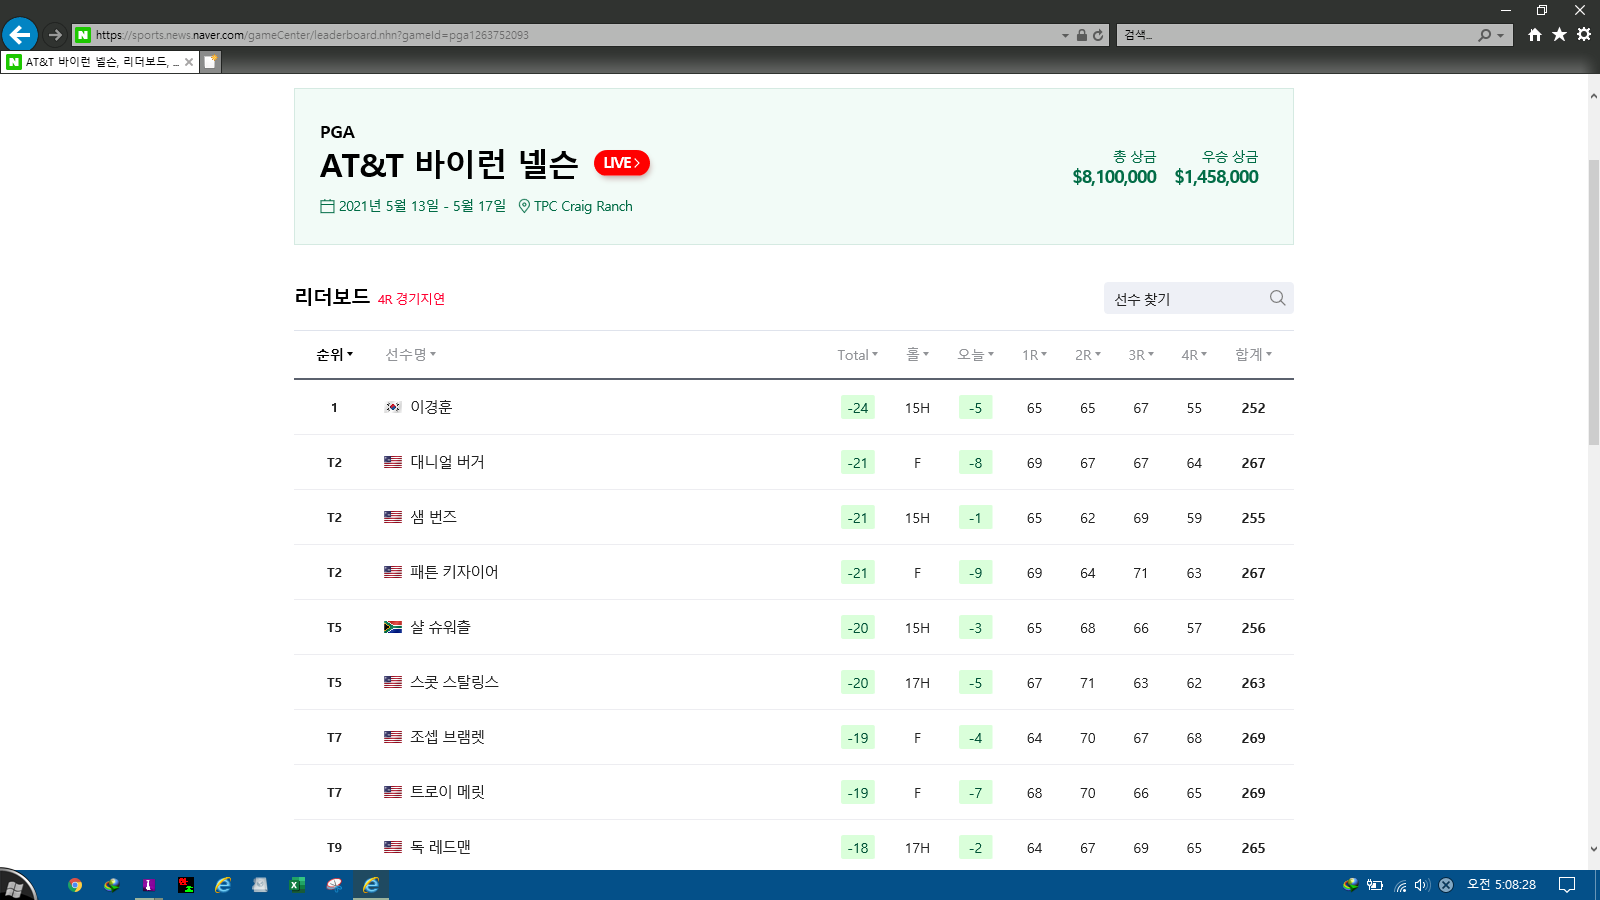The width and height of the screenshot is (1600, 900).
Task: Sort by the 2R column header
Action: click(1088, 355)
